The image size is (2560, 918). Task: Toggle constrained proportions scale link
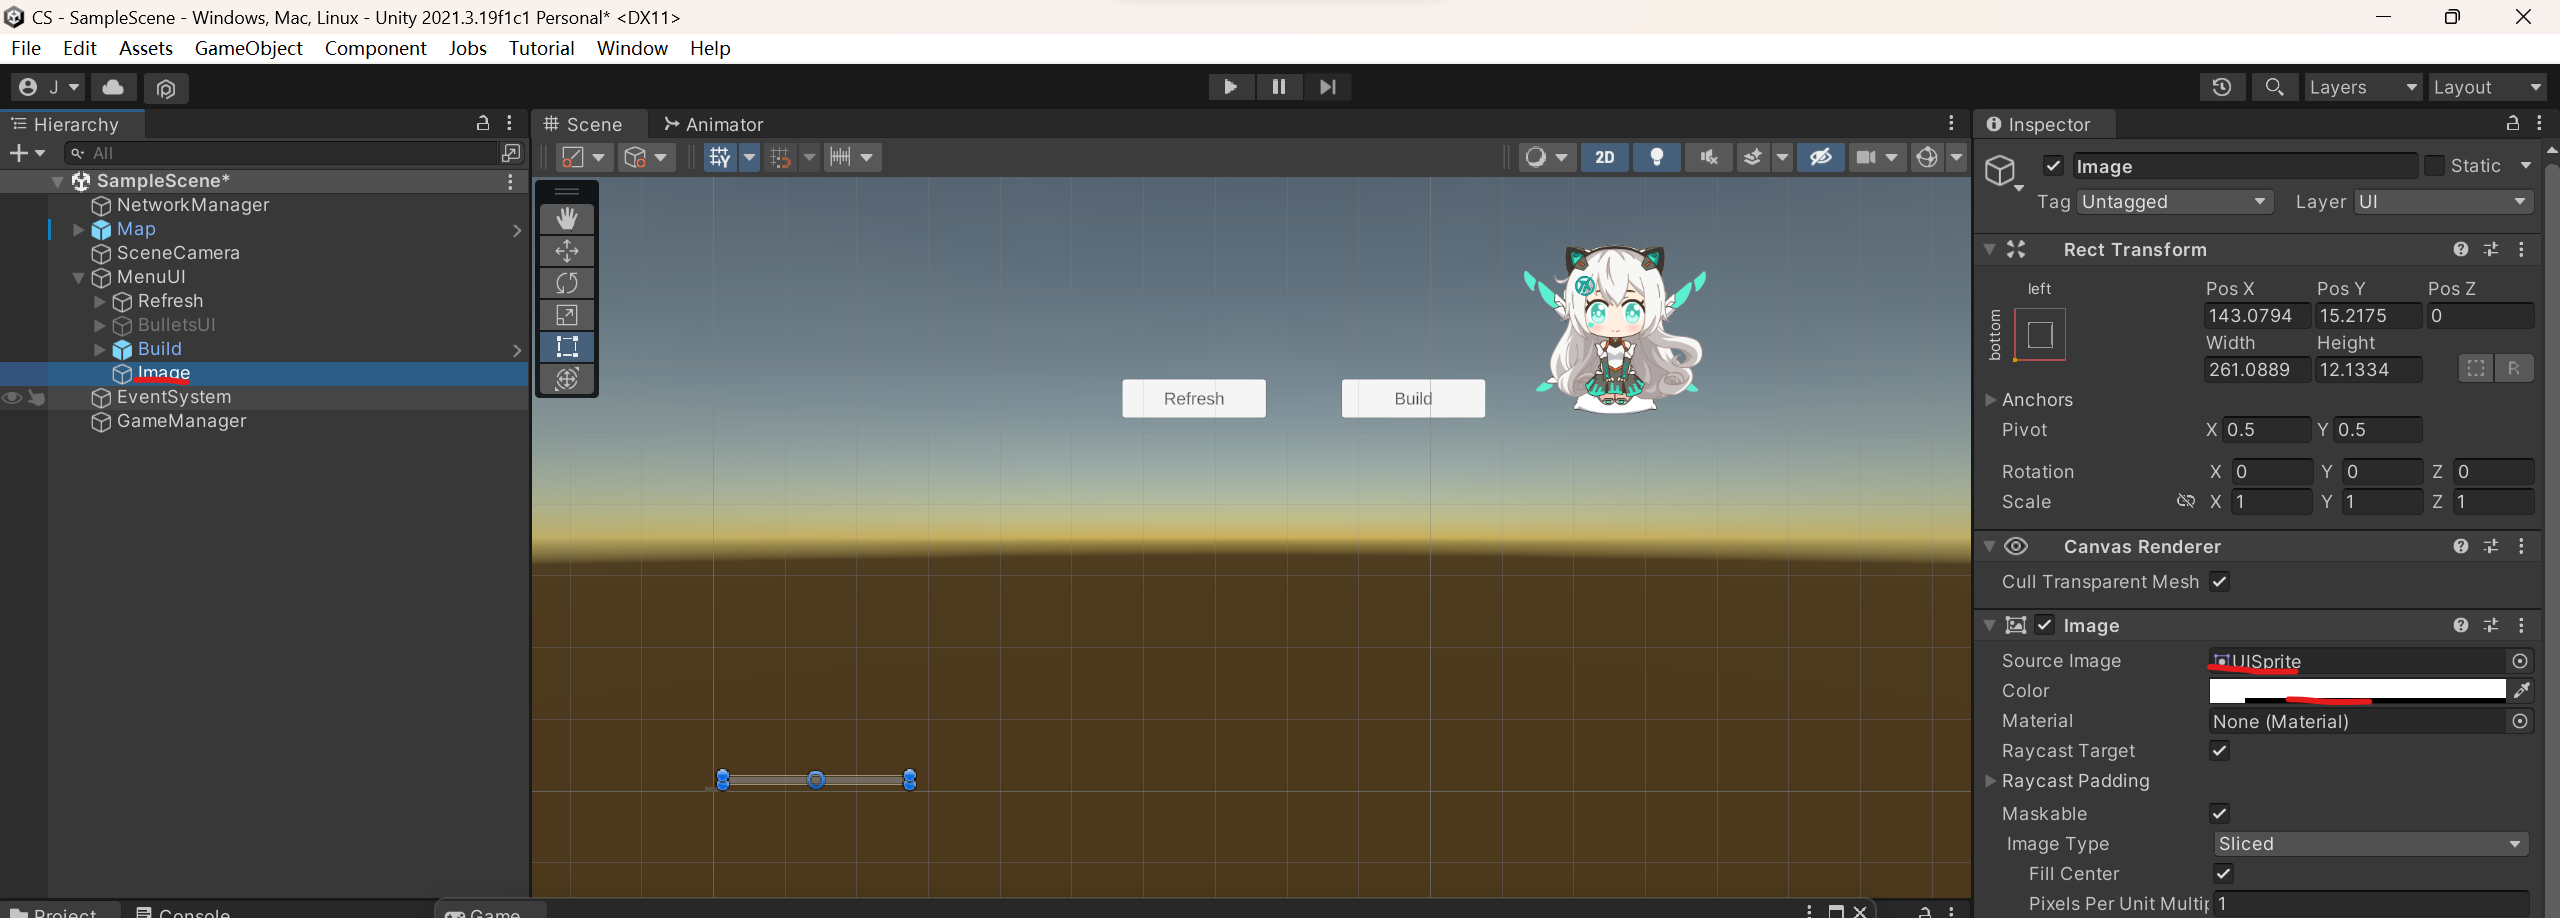tap(2186, 501)
